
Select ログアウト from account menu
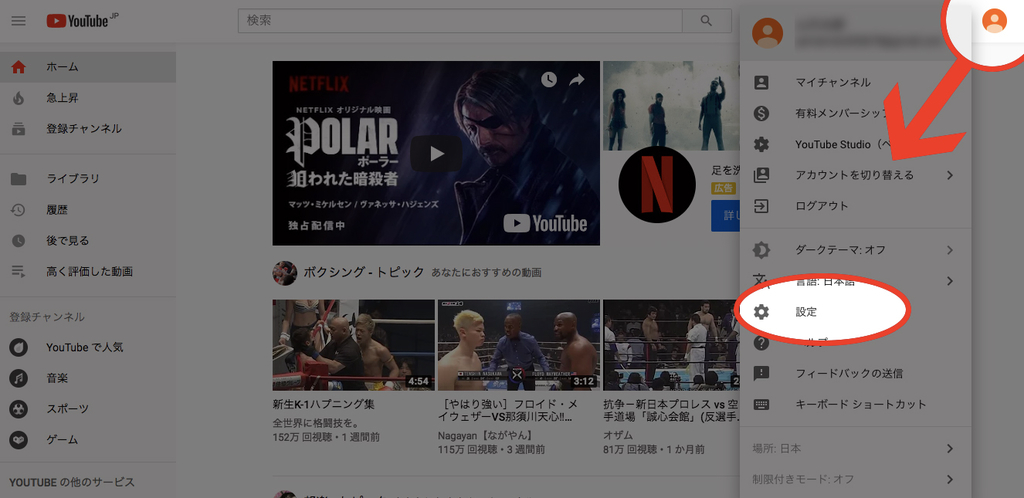[x=856, y=206]
